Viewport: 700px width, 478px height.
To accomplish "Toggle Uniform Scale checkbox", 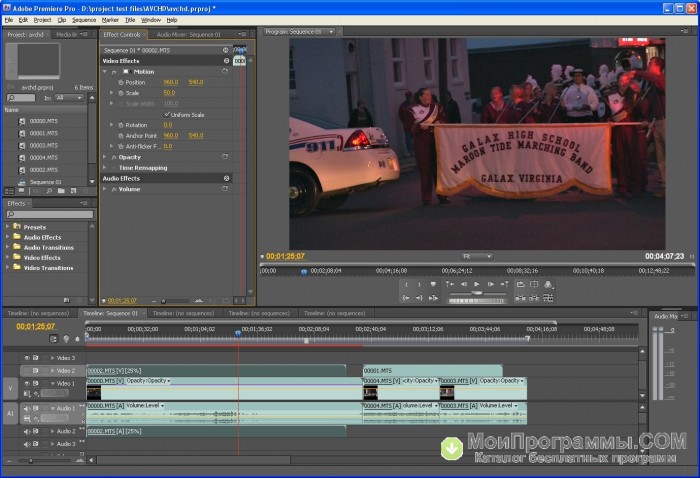I will click(x=167, y=114).
